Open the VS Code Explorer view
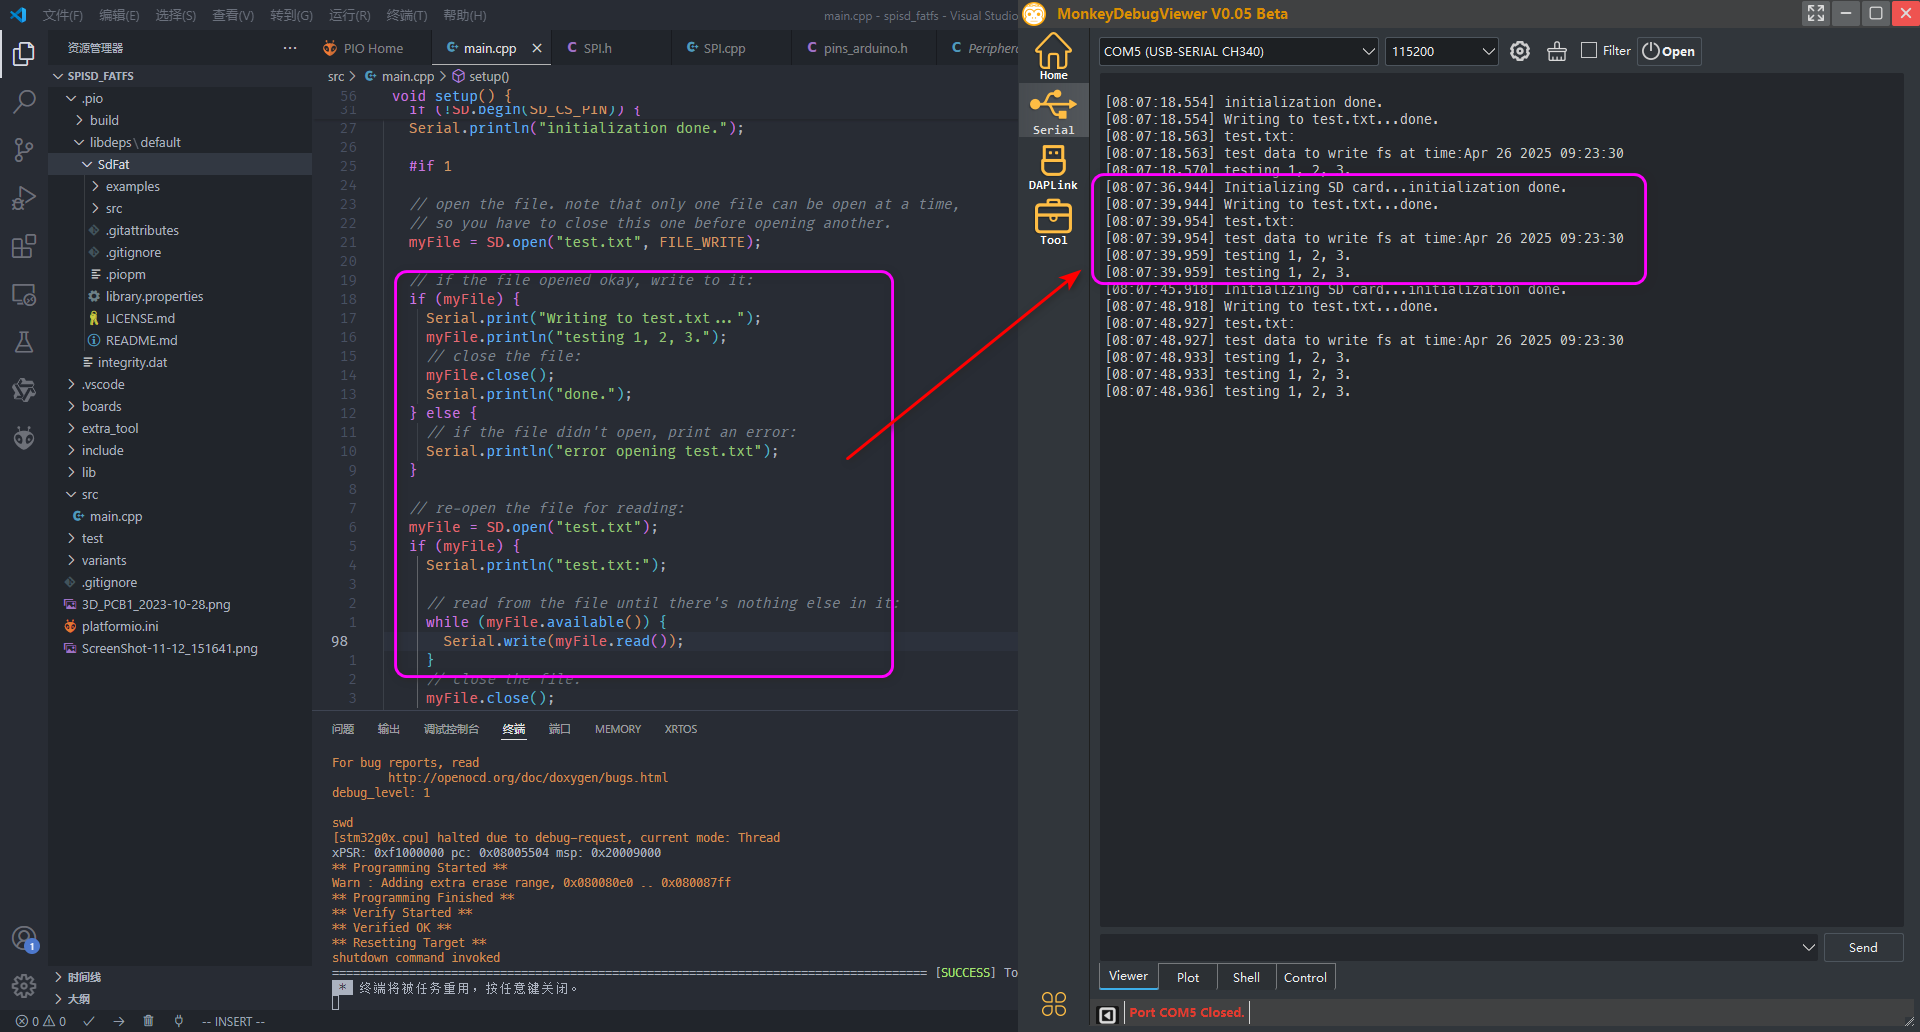 [24, 53]
